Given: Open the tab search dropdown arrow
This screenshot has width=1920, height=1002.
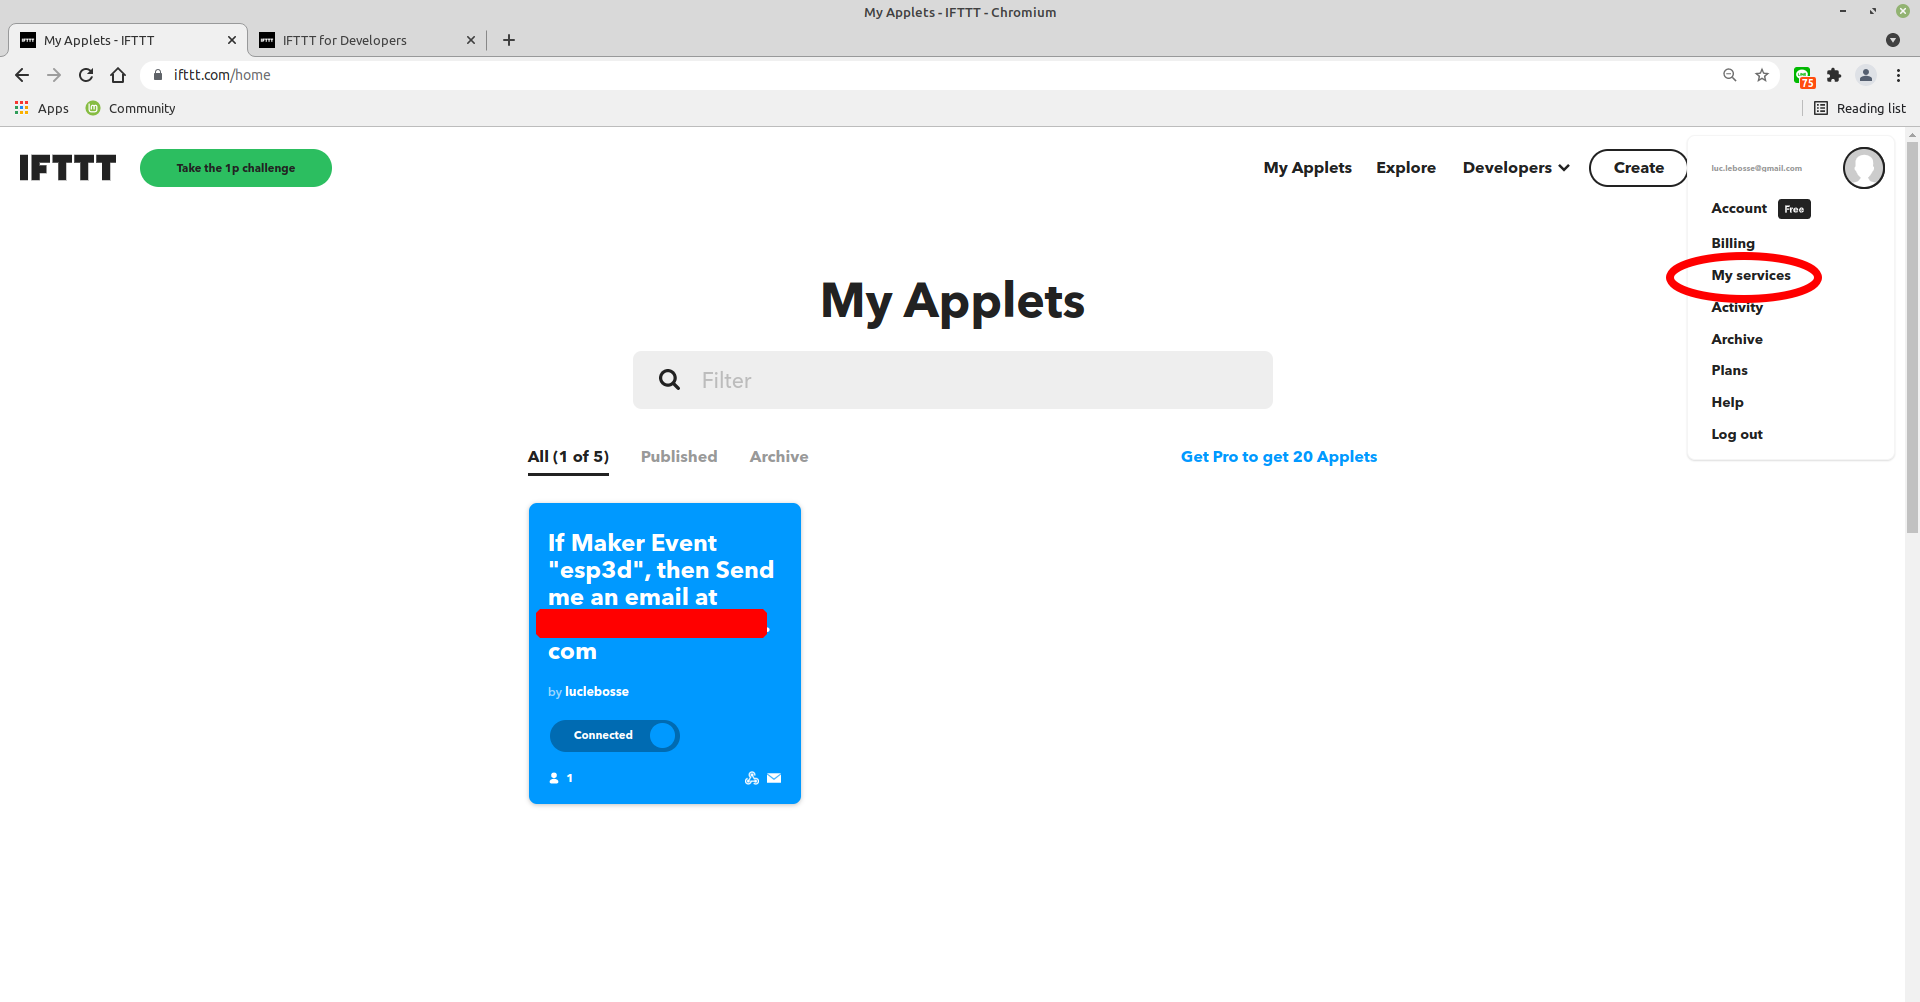Looking at the screenshot, I should (x=1892, y=40).
